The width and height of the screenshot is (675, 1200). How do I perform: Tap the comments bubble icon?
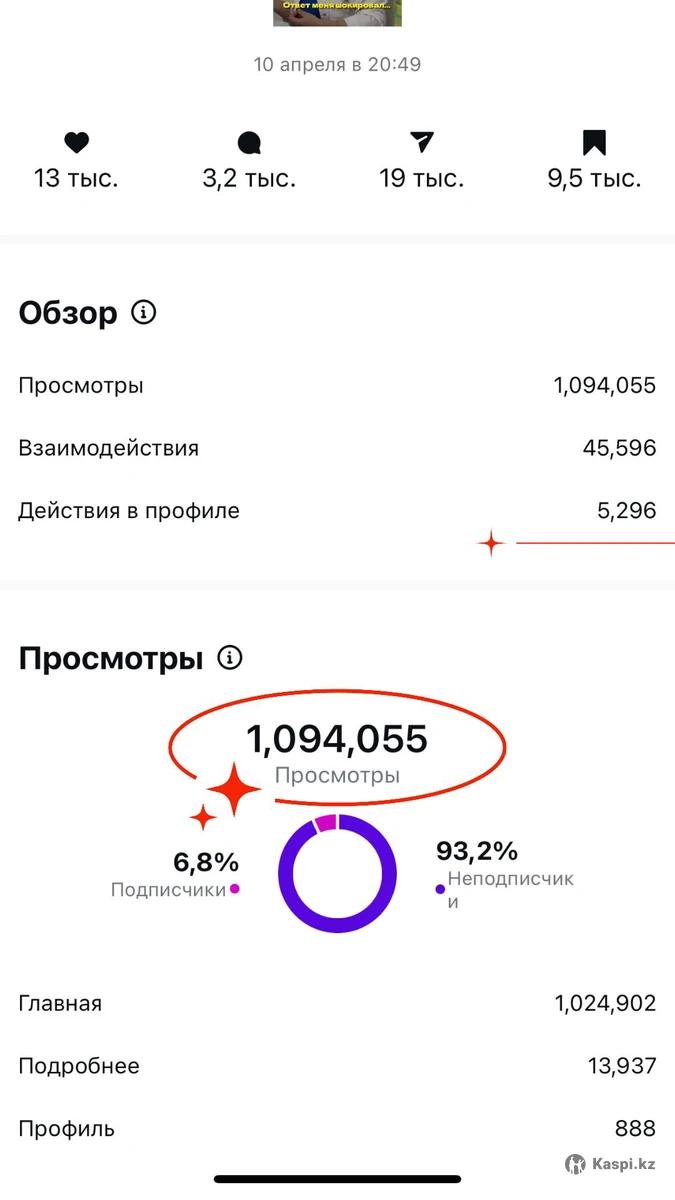point(249,143)
